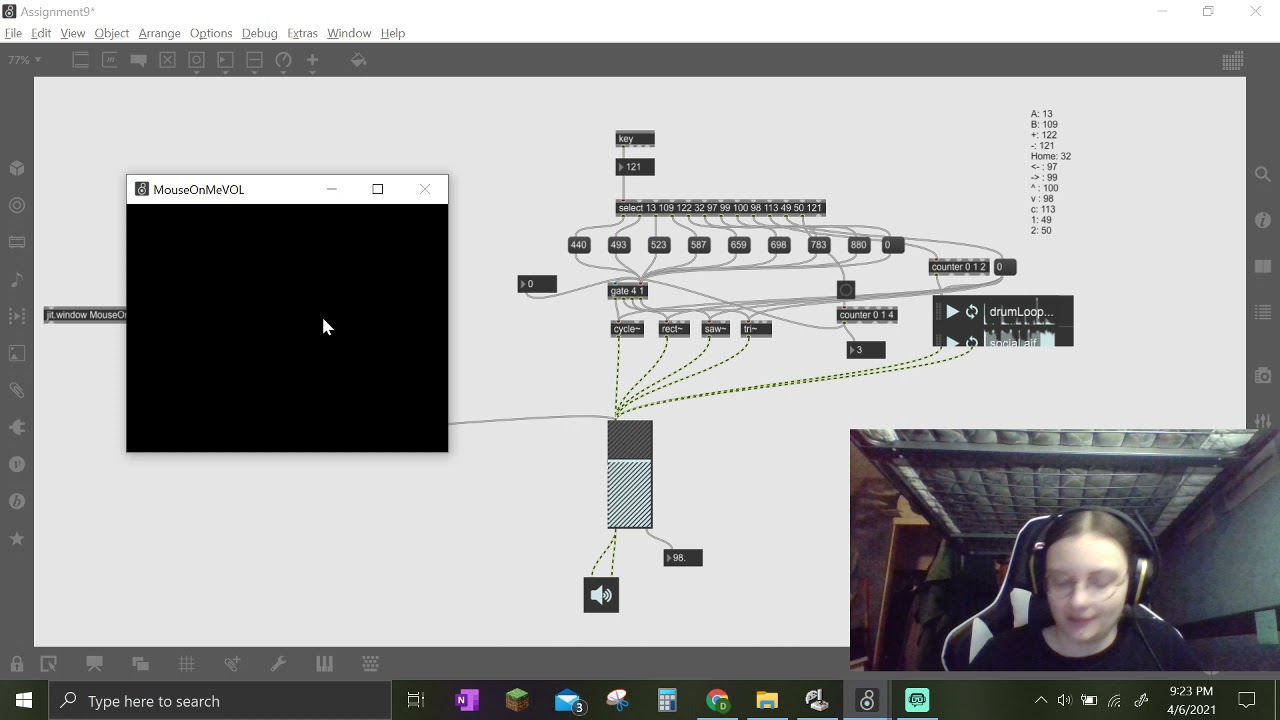This screenshot has width=1280, height=720.
Task: Click the number box showing 3
Action: coord(866,350)
